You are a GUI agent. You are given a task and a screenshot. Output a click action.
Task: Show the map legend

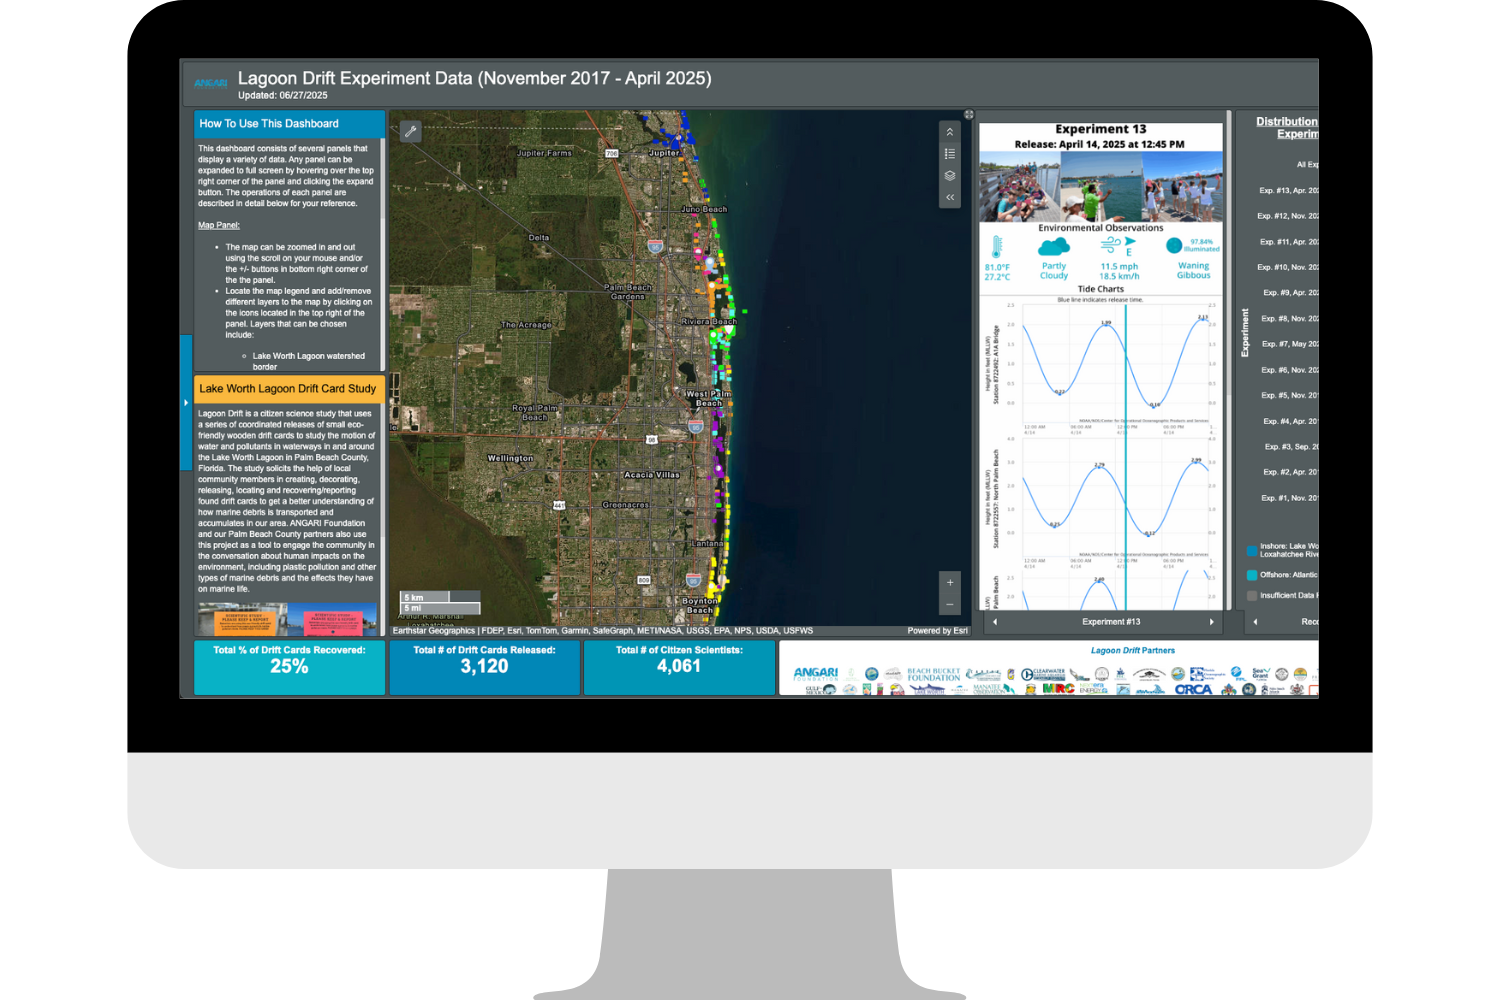click(x=950, y=154)
